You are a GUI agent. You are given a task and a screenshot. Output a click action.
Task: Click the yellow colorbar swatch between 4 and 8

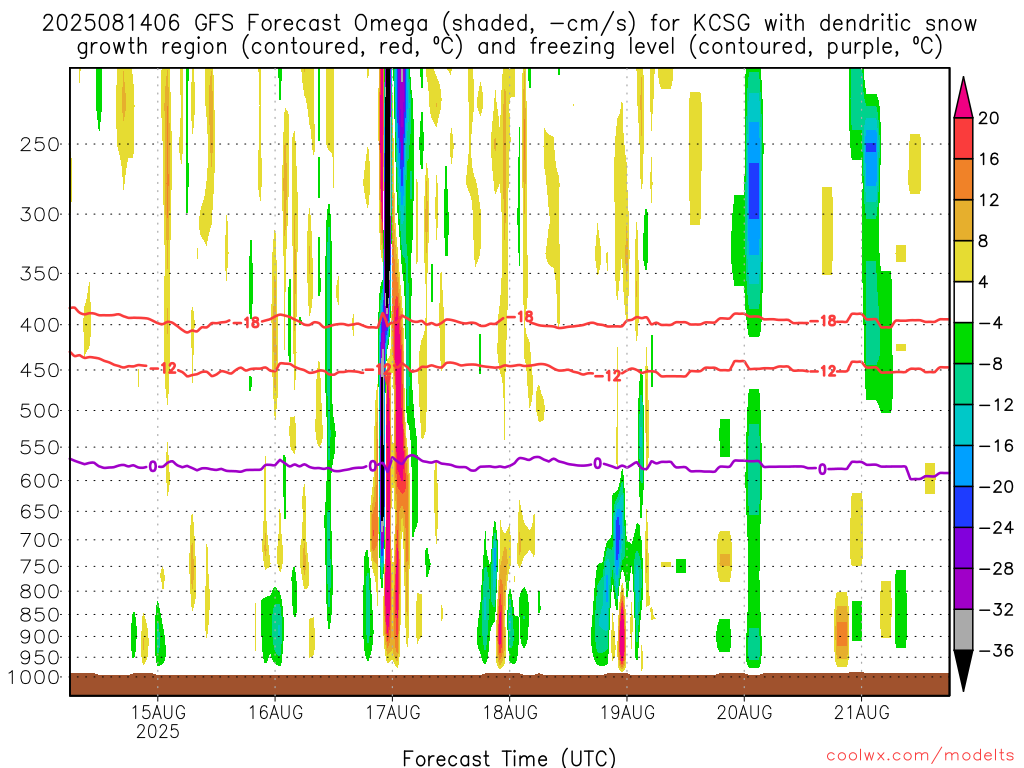[963, 261]
